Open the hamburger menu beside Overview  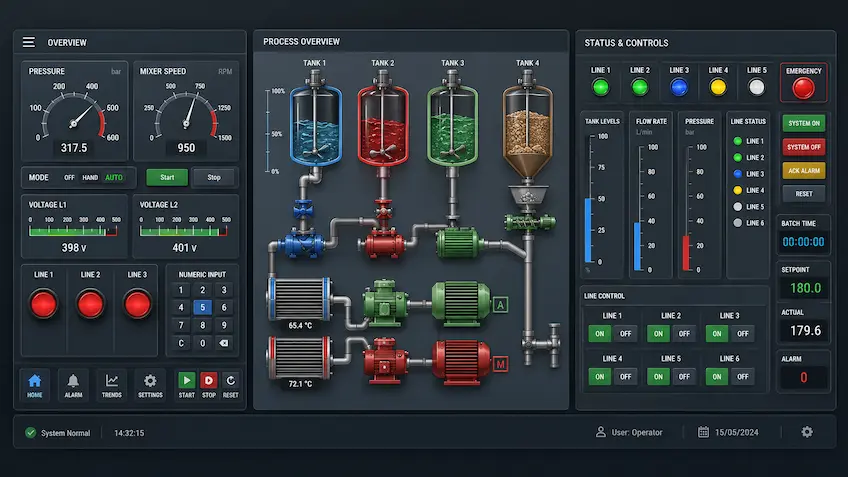pos(29,42)
